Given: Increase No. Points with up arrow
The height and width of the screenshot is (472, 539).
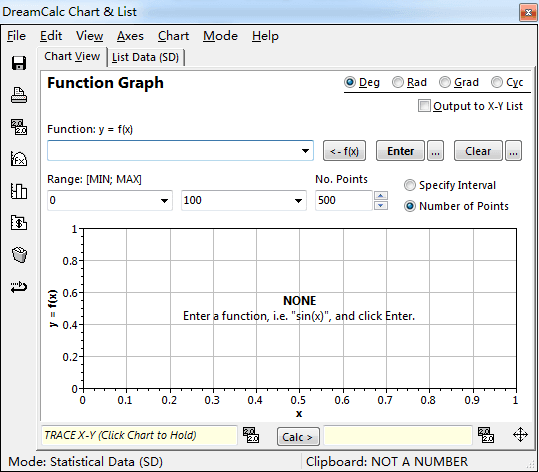Looking at the screenshot, I should pyautogui.click(x=381, y=196).
